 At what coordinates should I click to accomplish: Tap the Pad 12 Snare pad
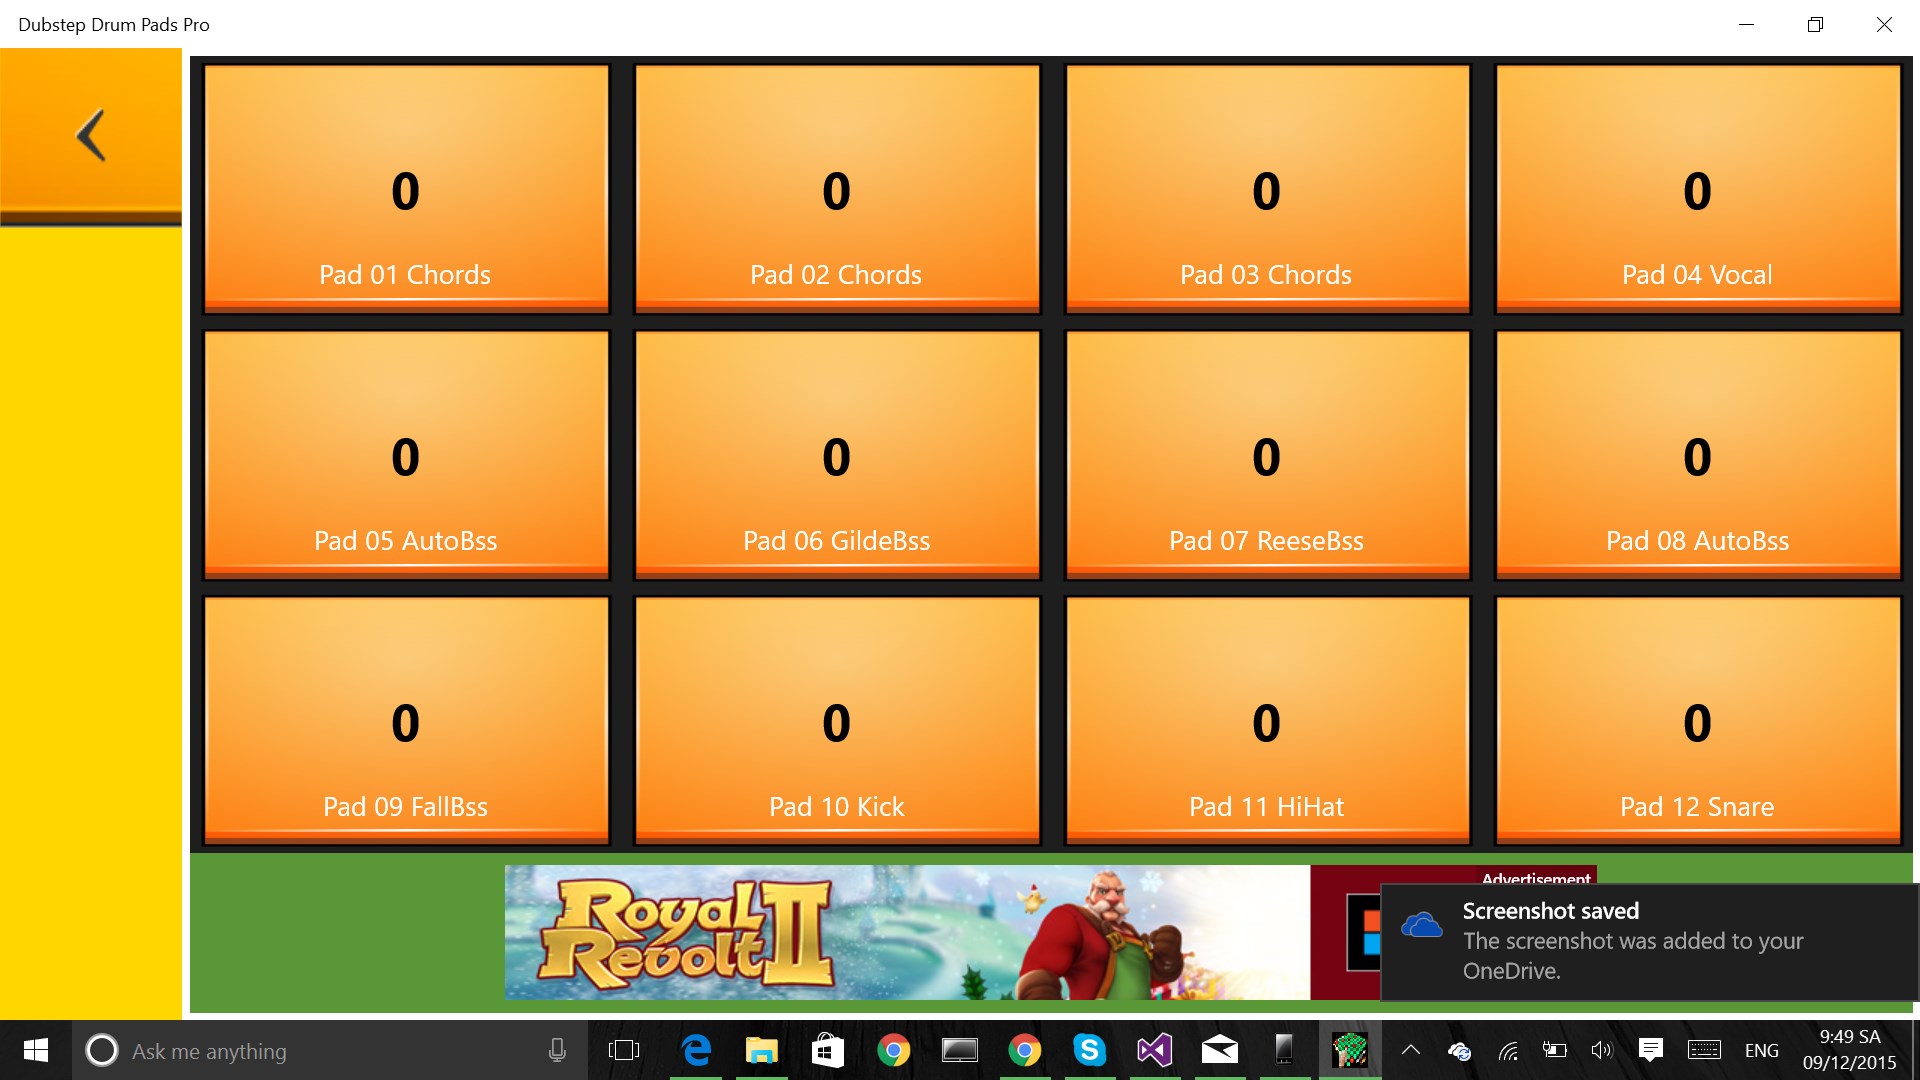point(1697,722)
